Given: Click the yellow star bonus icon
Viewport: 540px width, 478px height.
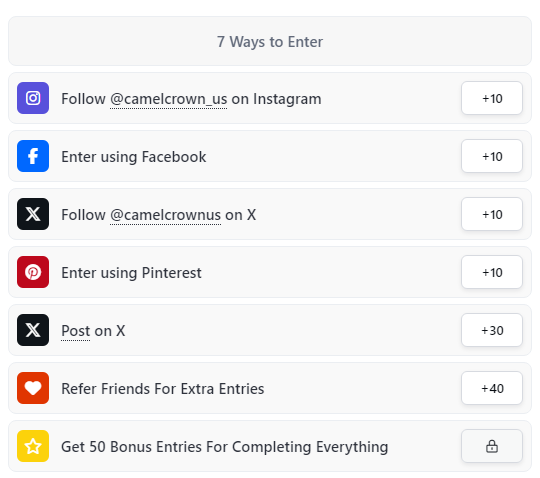Looking at the screenshot, I should [33, 446].
